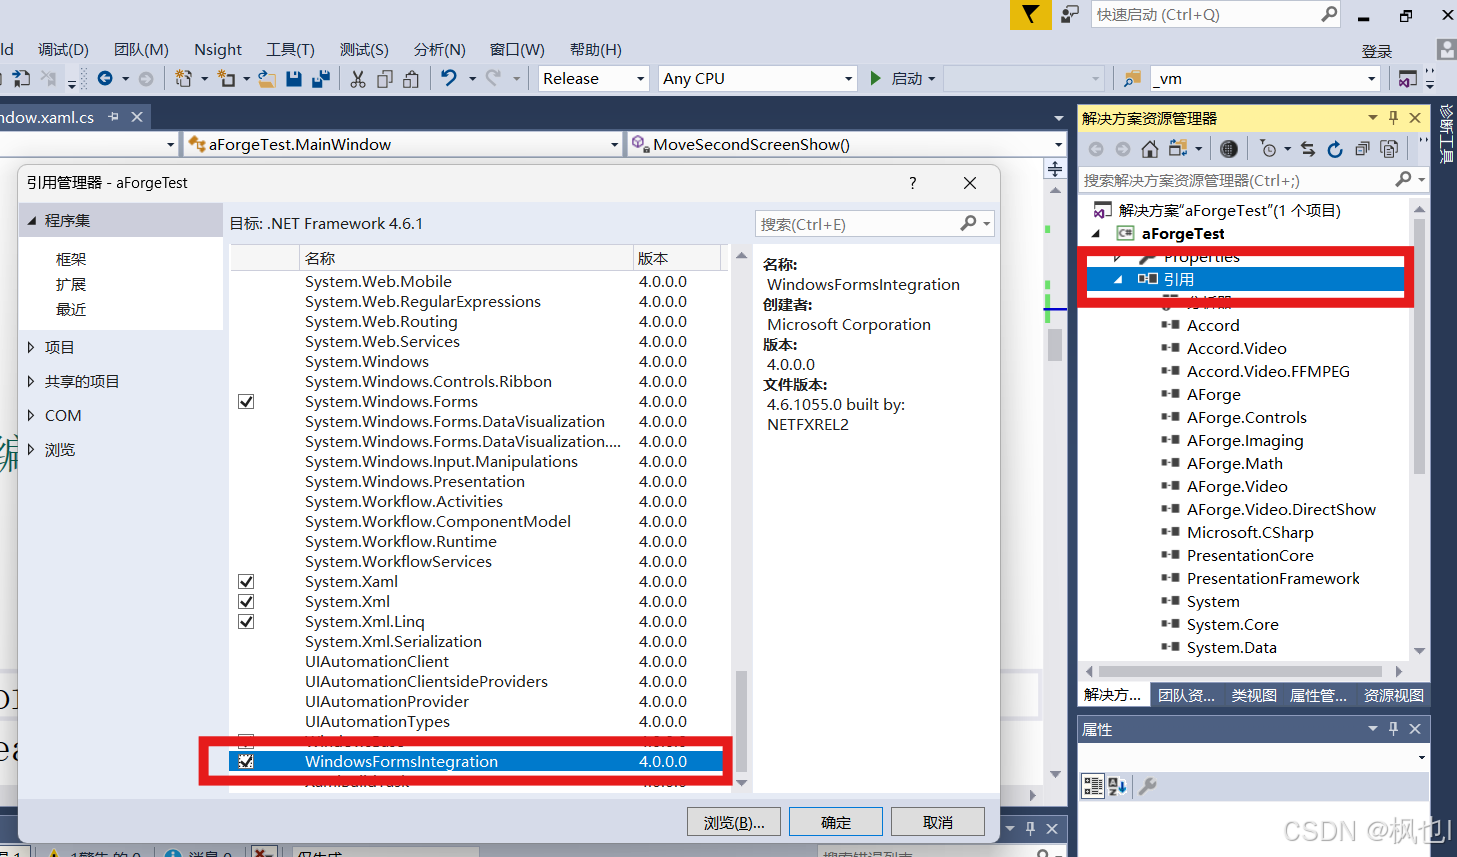Click the user account avatar icon
Viewport: 1457px width, 857px height.
click(1446, 49)
